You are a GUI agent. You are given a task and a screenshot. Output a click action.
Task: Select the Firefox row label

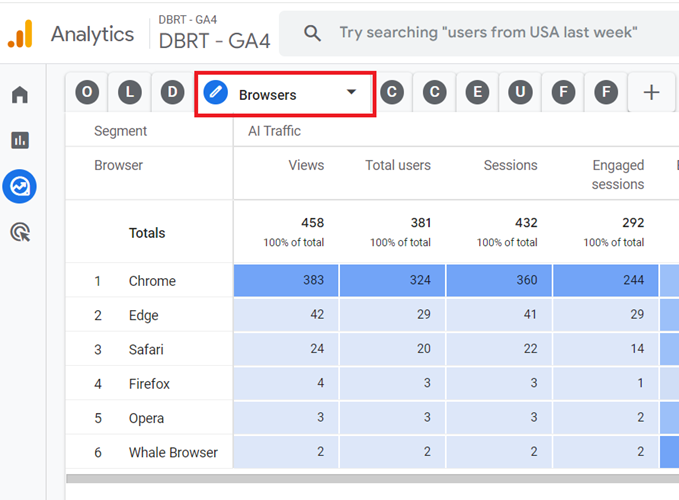pyautogui.click(x=149, y=384)
